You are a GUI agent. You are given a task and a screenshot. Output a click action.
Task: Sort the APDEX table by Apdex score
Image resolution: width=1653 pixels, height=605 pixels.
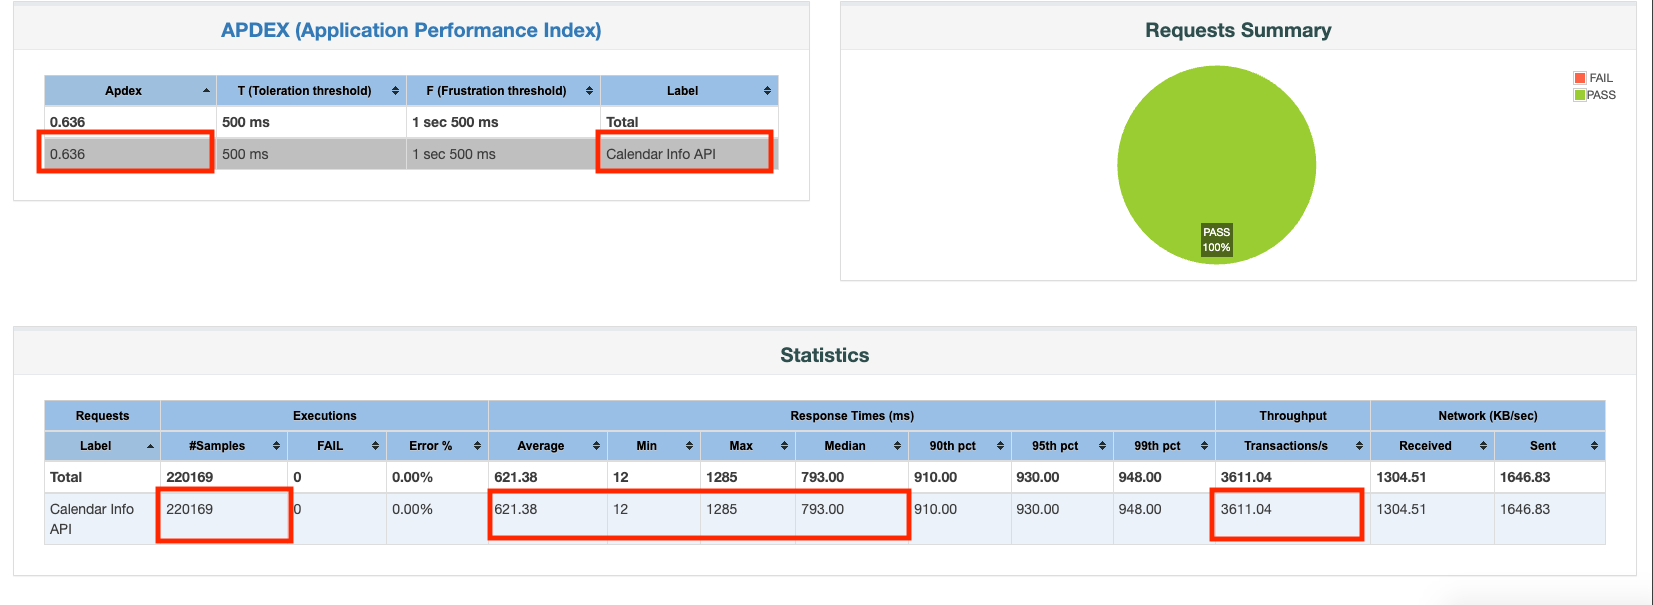click(x=130, y=91)
